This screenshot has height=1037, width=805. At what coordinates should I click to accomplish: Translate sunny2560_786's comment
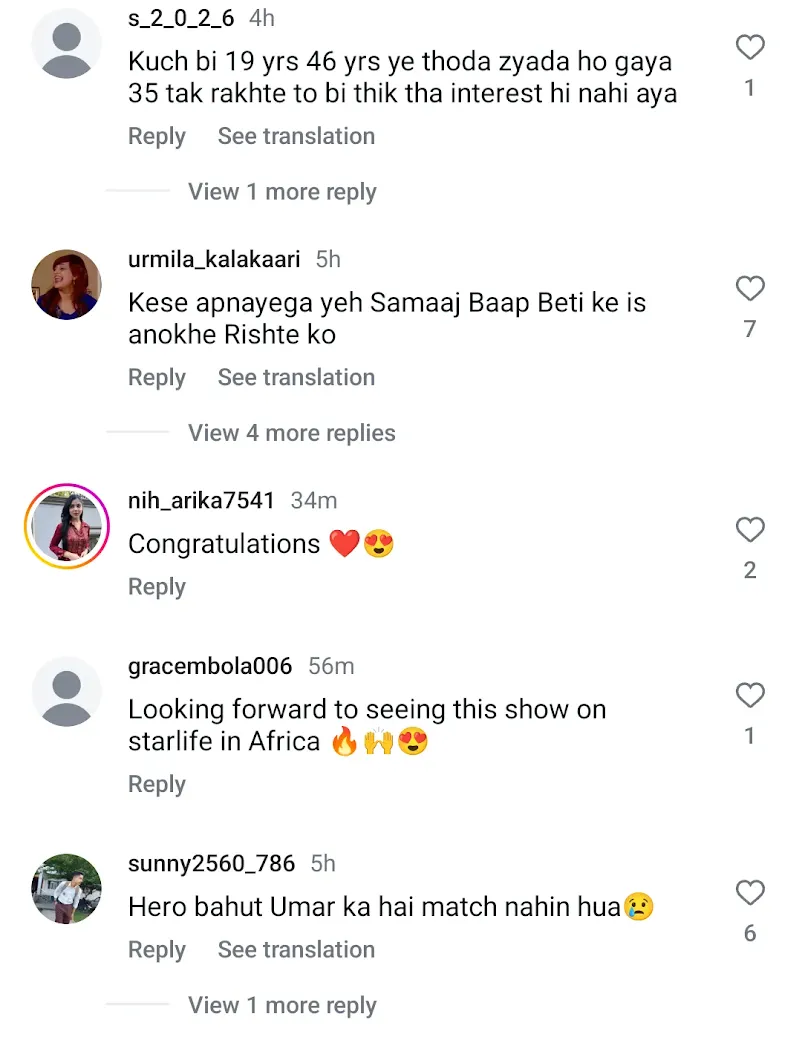(296, 949)
